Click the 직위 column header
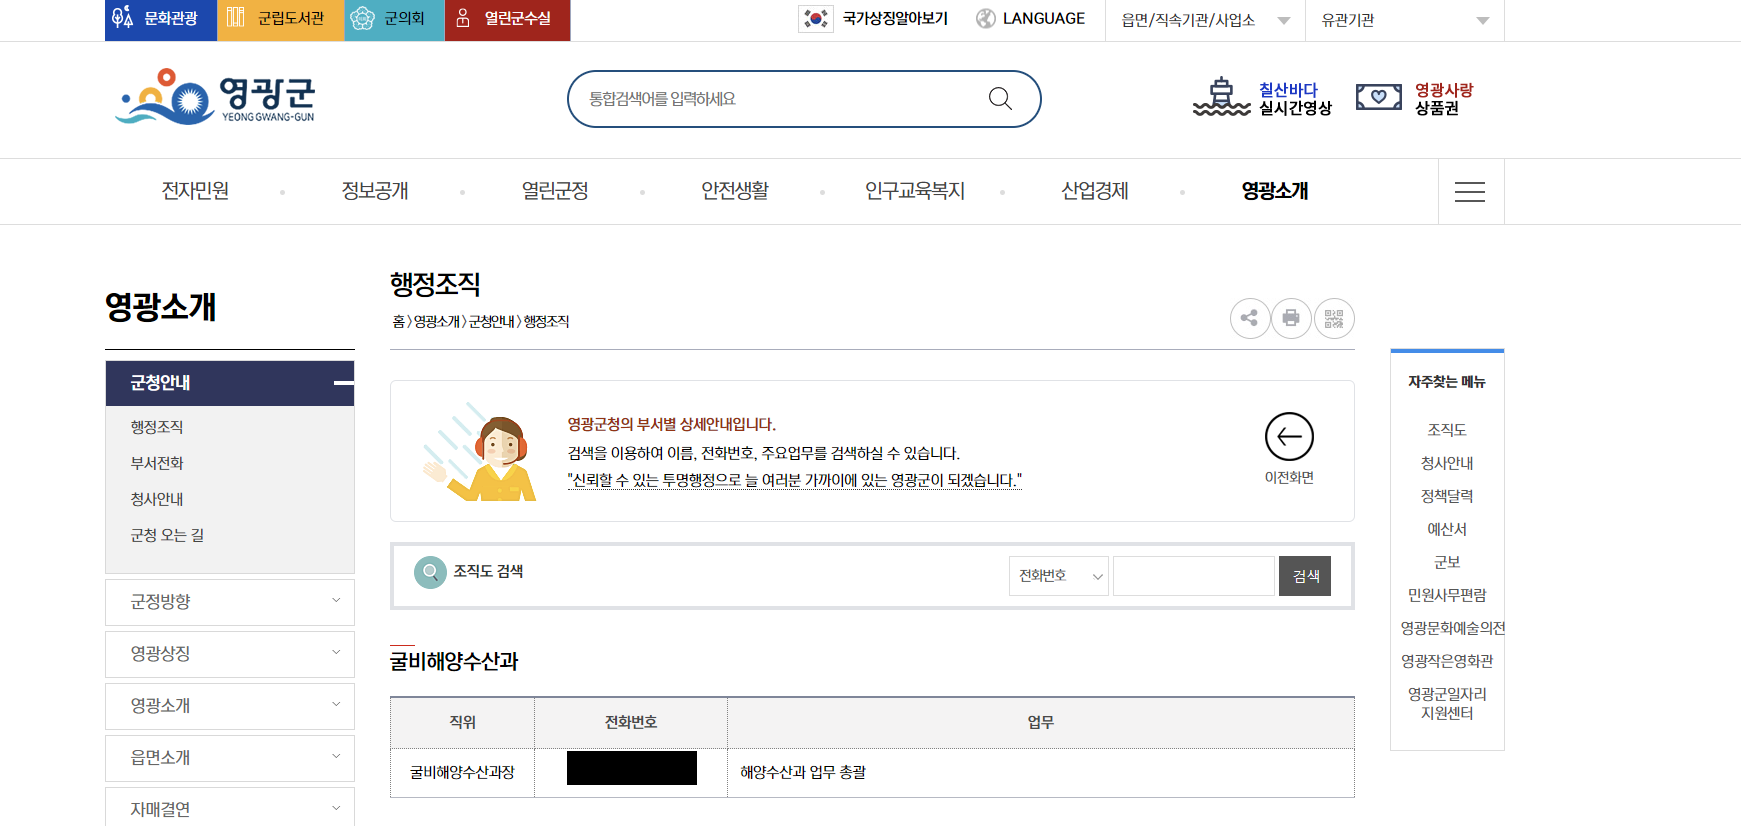The image size is (1741, 826). pos(462,723)
